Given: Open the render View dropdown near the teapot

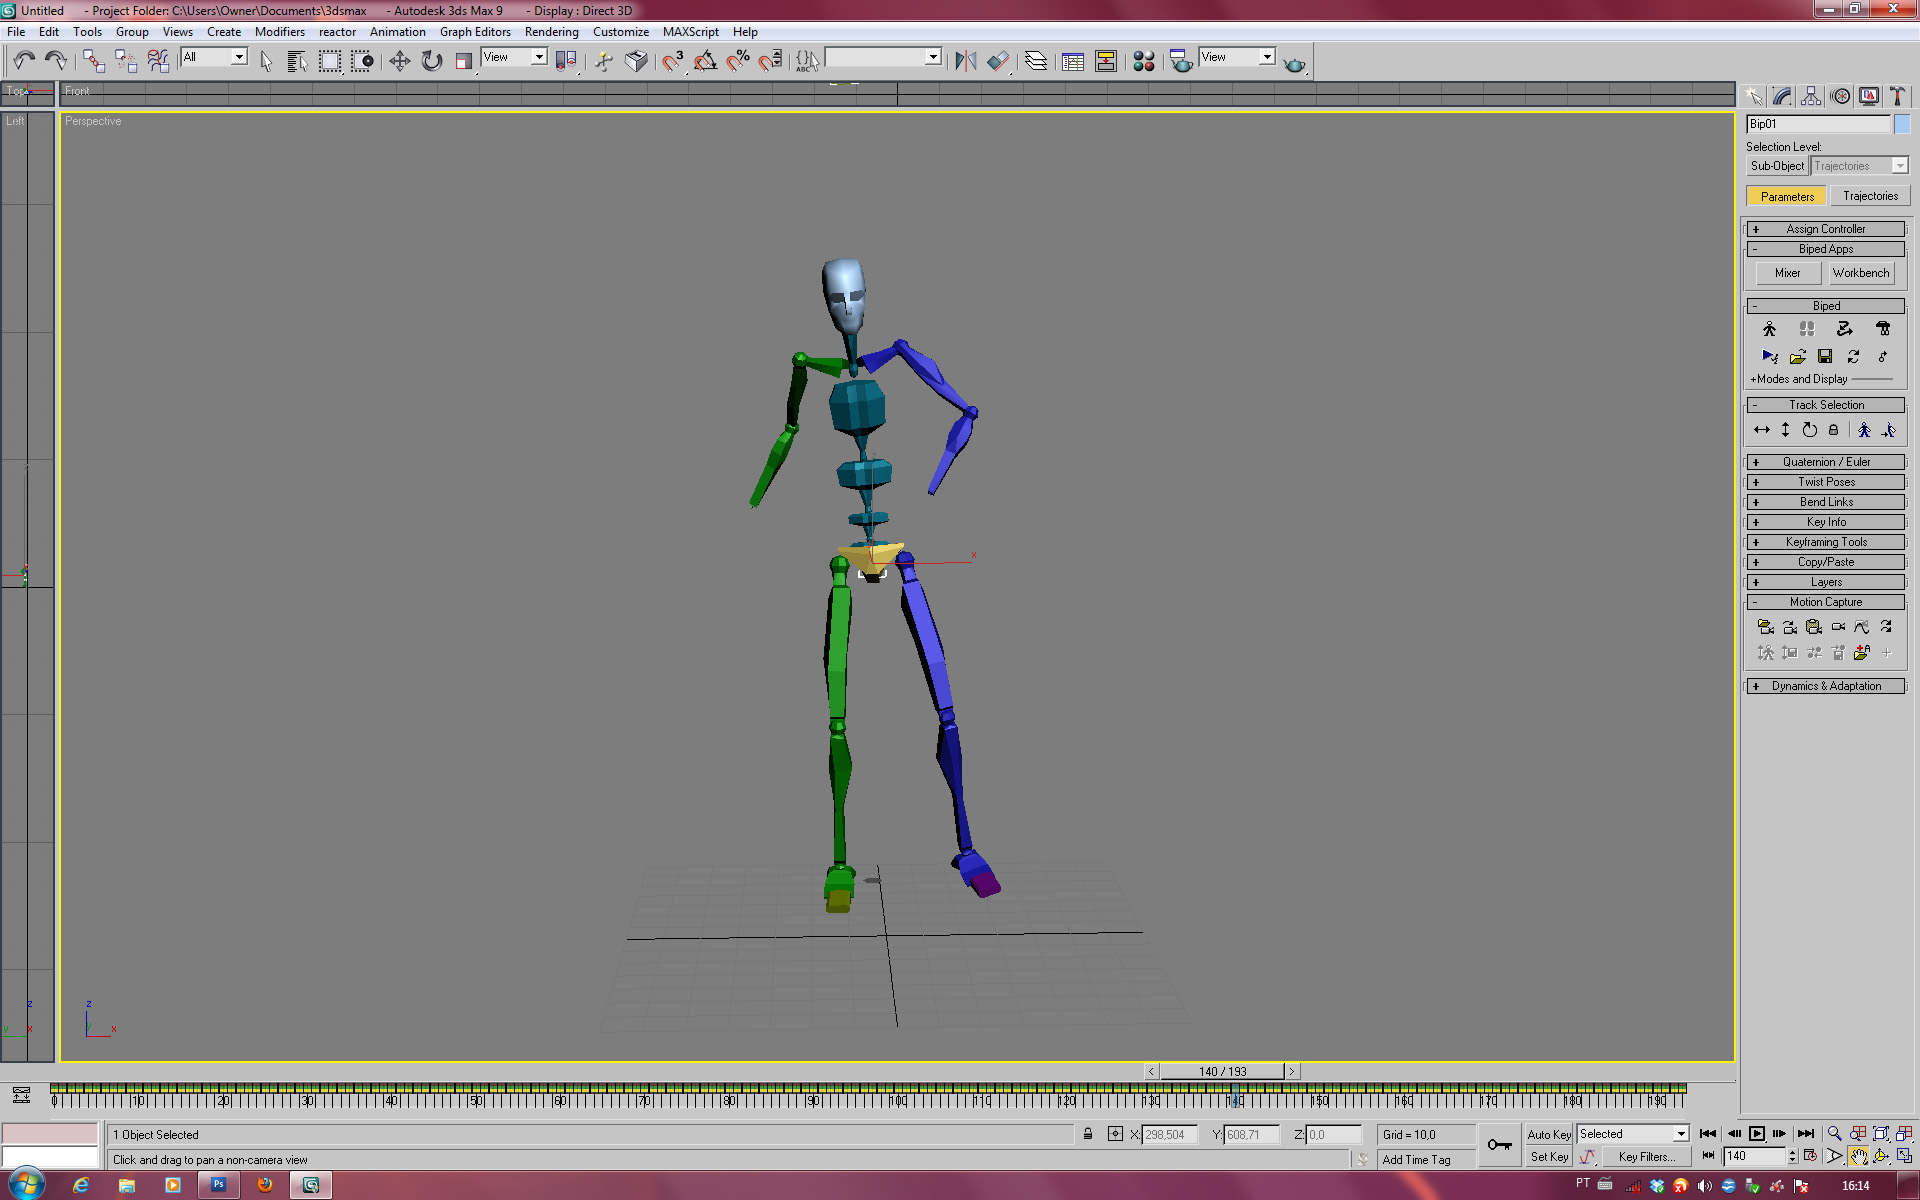Looking at the screenshot, I should coord(1237,57).
